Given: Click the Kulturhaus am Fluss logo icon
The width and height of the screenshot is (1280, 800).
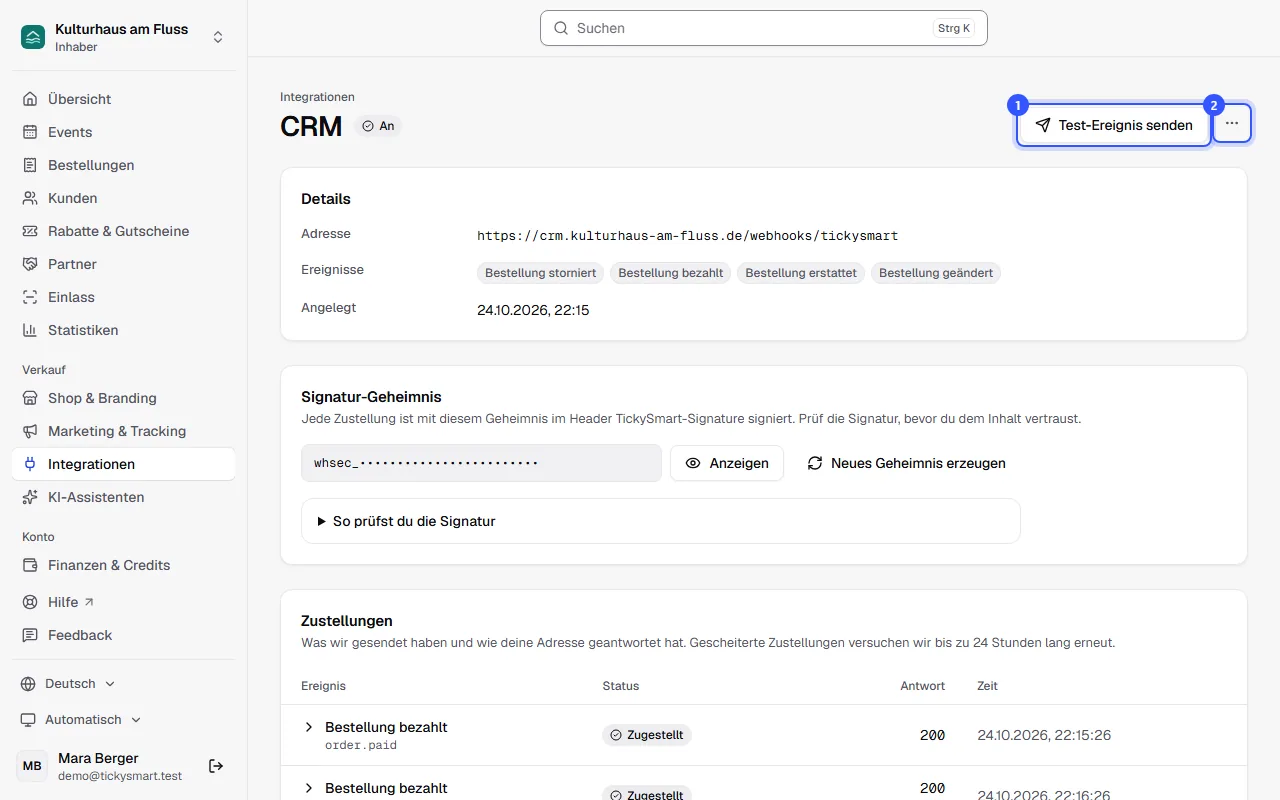Looking at the screenshot, I should pyautogui.click(x=33, y=37).
